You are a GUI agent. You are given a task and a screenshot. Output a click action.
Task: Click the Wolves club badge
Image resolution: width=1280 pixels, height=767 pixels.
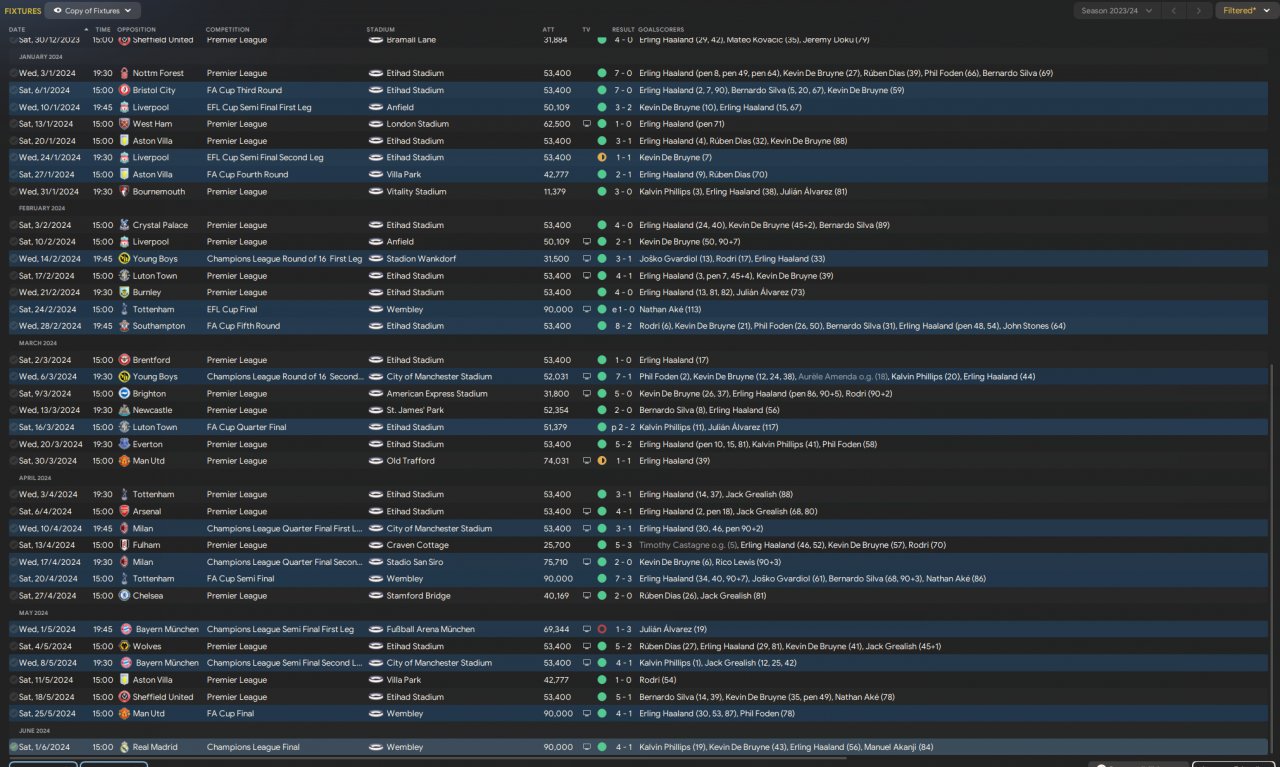(124, 646)
